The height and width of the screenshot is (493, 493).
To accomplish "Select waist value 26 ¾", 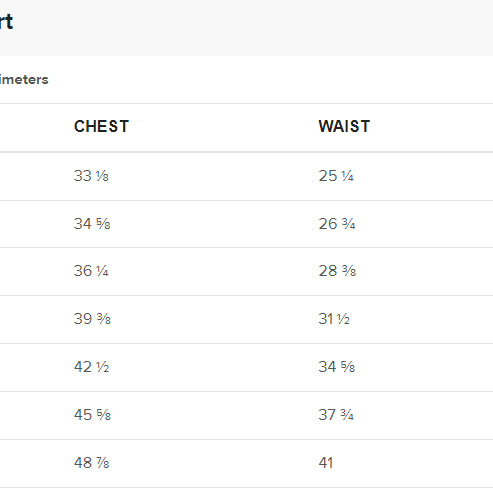I will click(337, 224).
